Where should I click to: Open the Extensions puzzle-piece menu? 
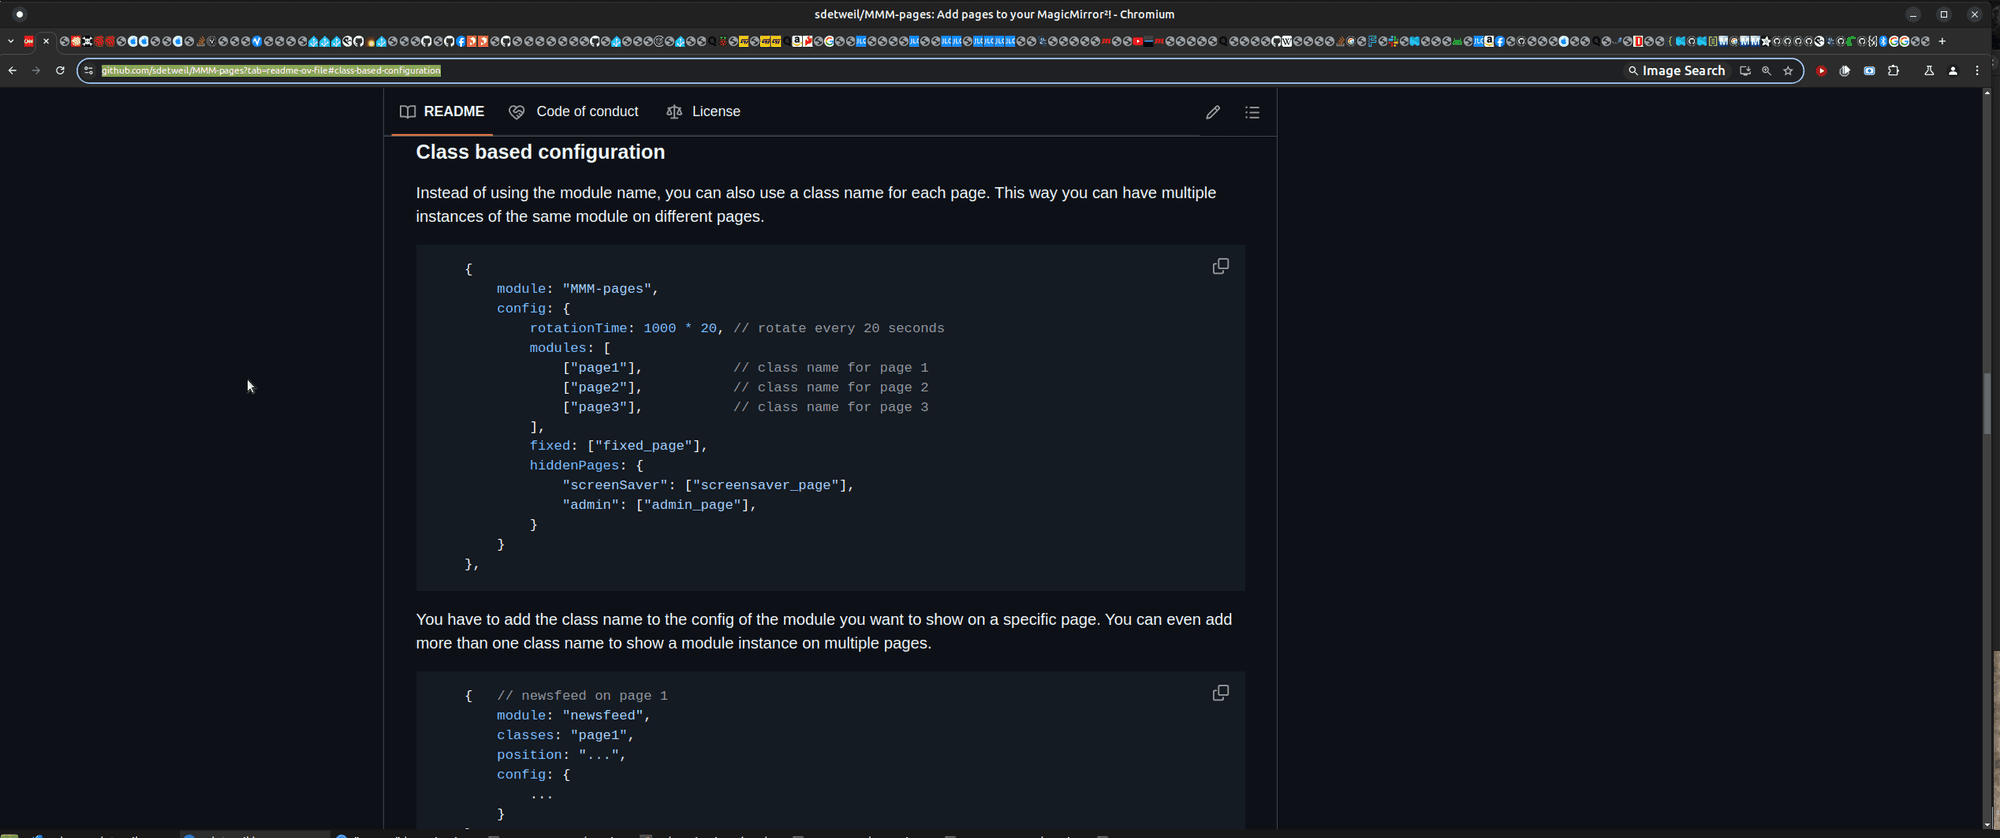(1893, 70)
